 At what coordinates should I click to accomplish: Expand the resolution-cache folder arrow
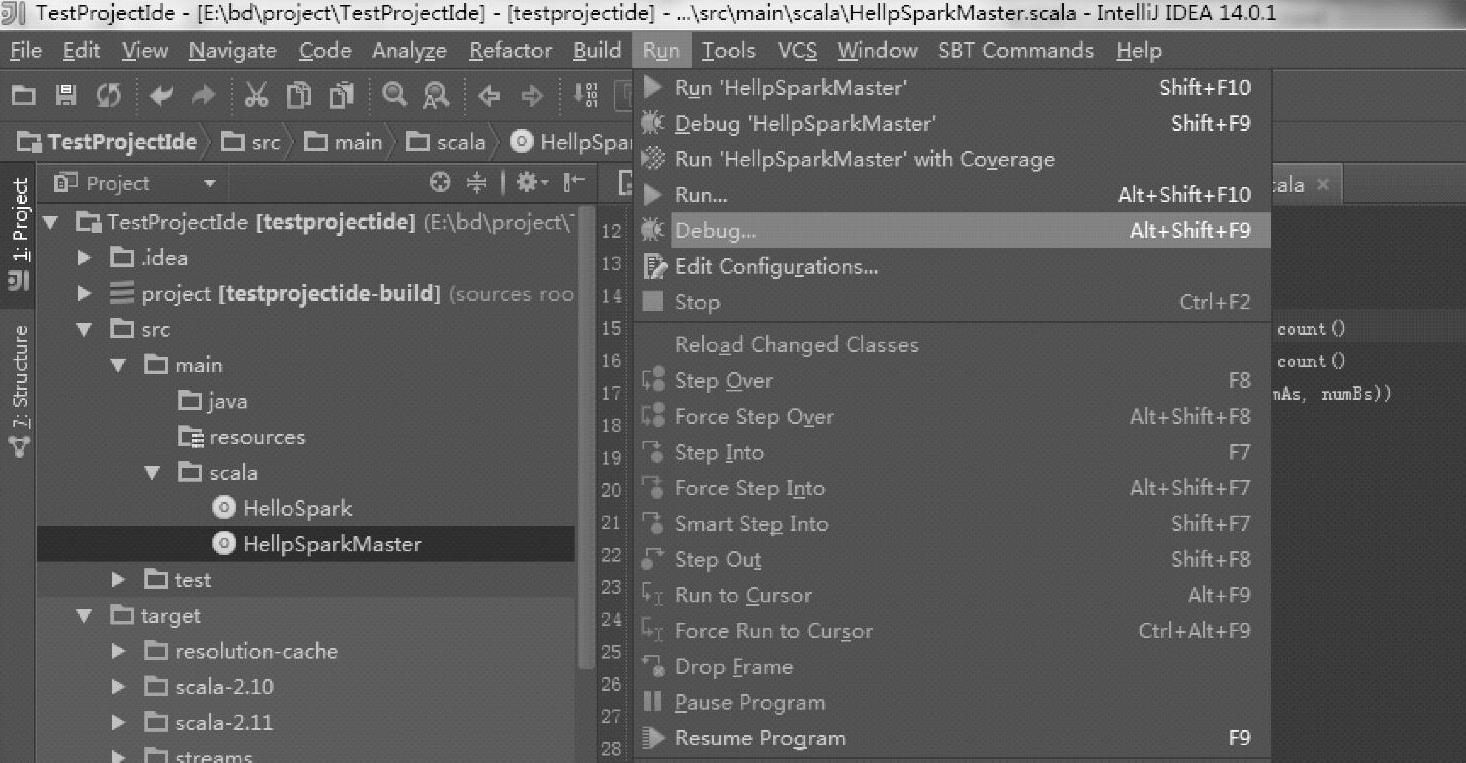[x=119, y=652]
